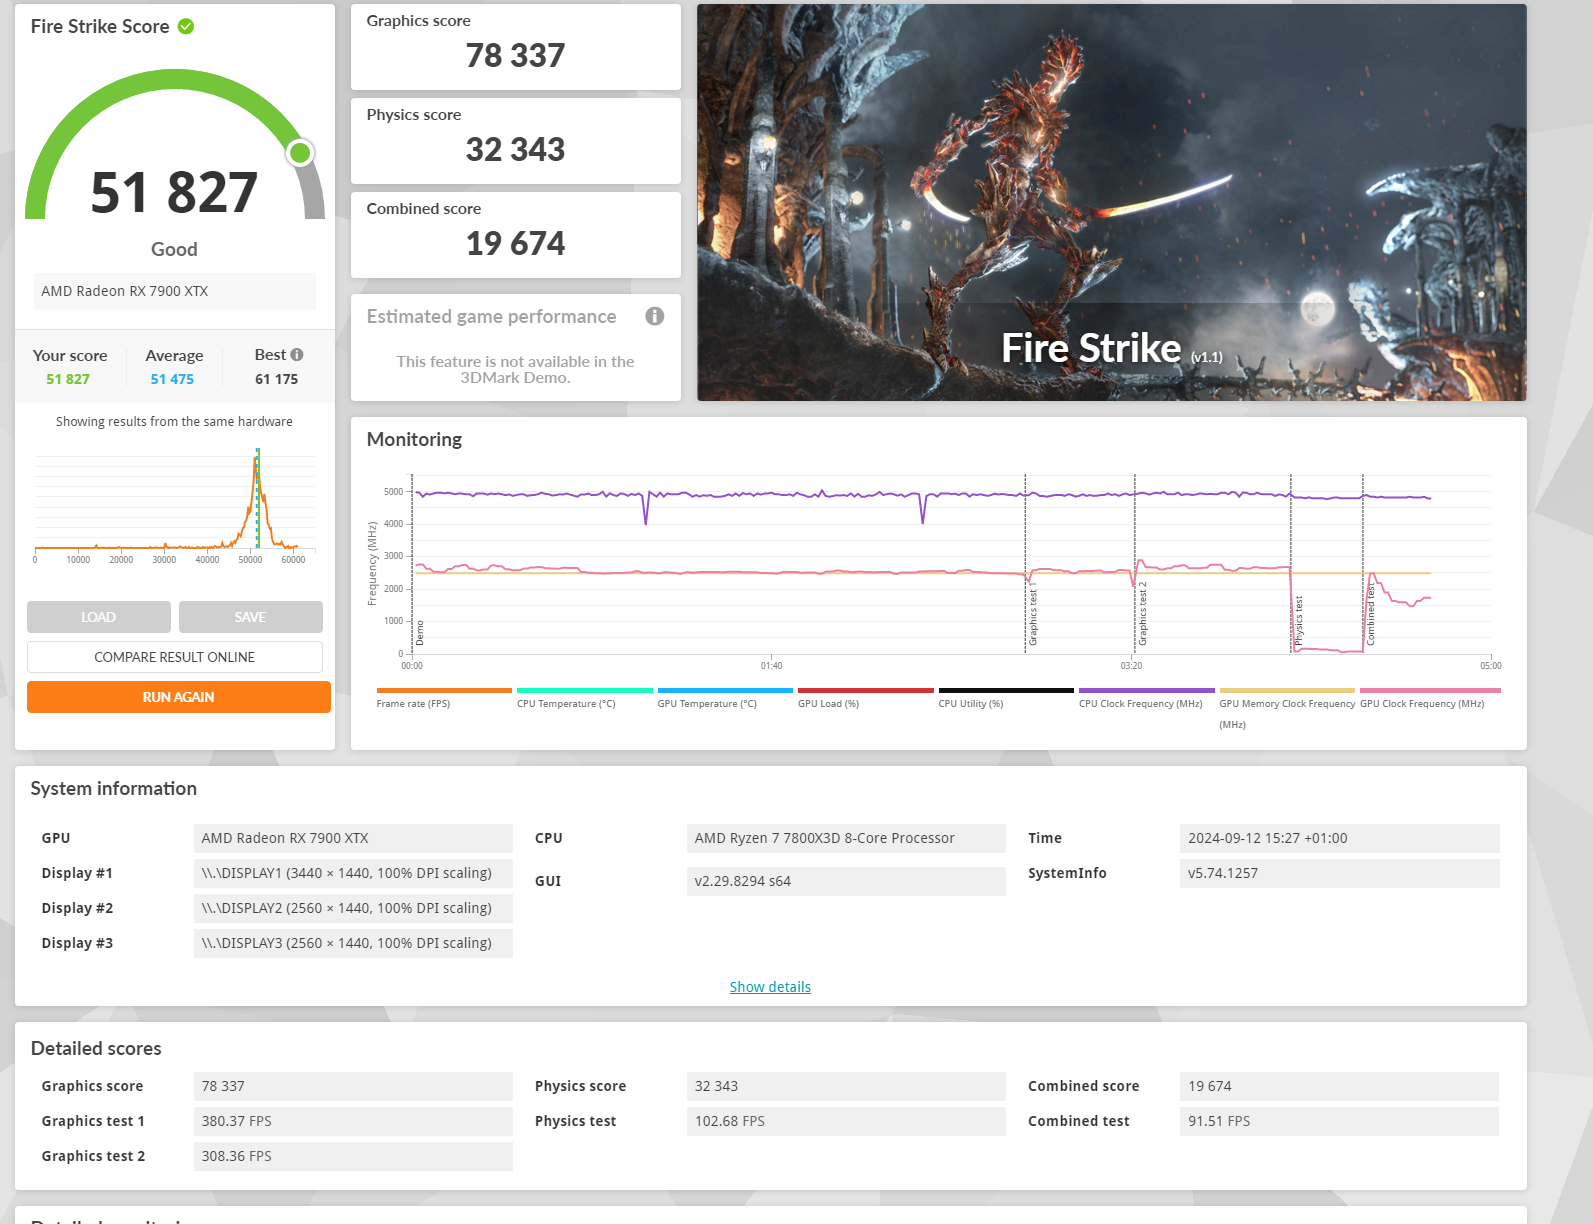Click GUI version v2.29.8294 s64
Viewport: 1593px width, 1224px height.
[846, 881]
